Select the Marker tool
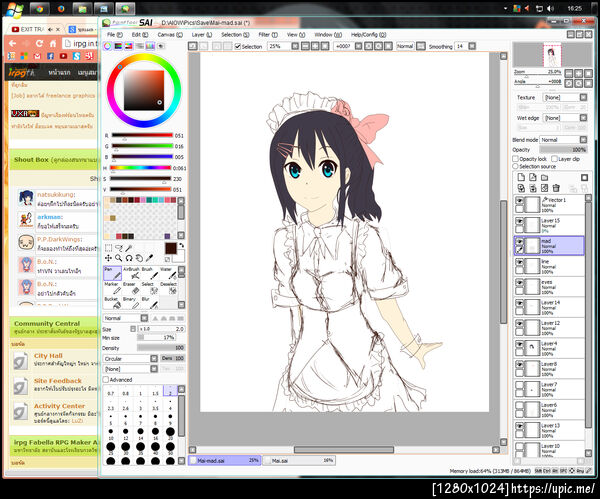The width and height of the screenshot is (600, 499). (112, 288)
